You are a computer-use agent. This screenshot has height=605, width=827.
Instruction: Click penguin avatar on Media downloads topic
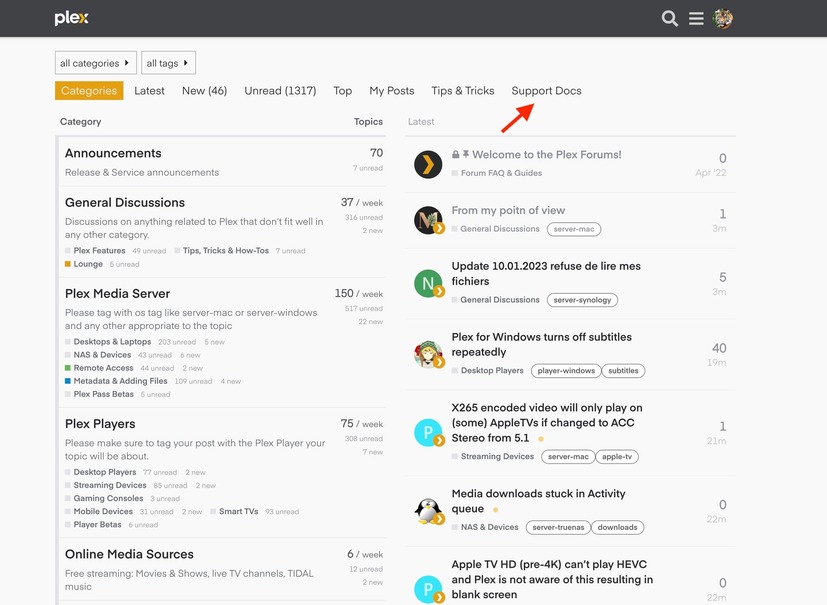tap(428, 511)
